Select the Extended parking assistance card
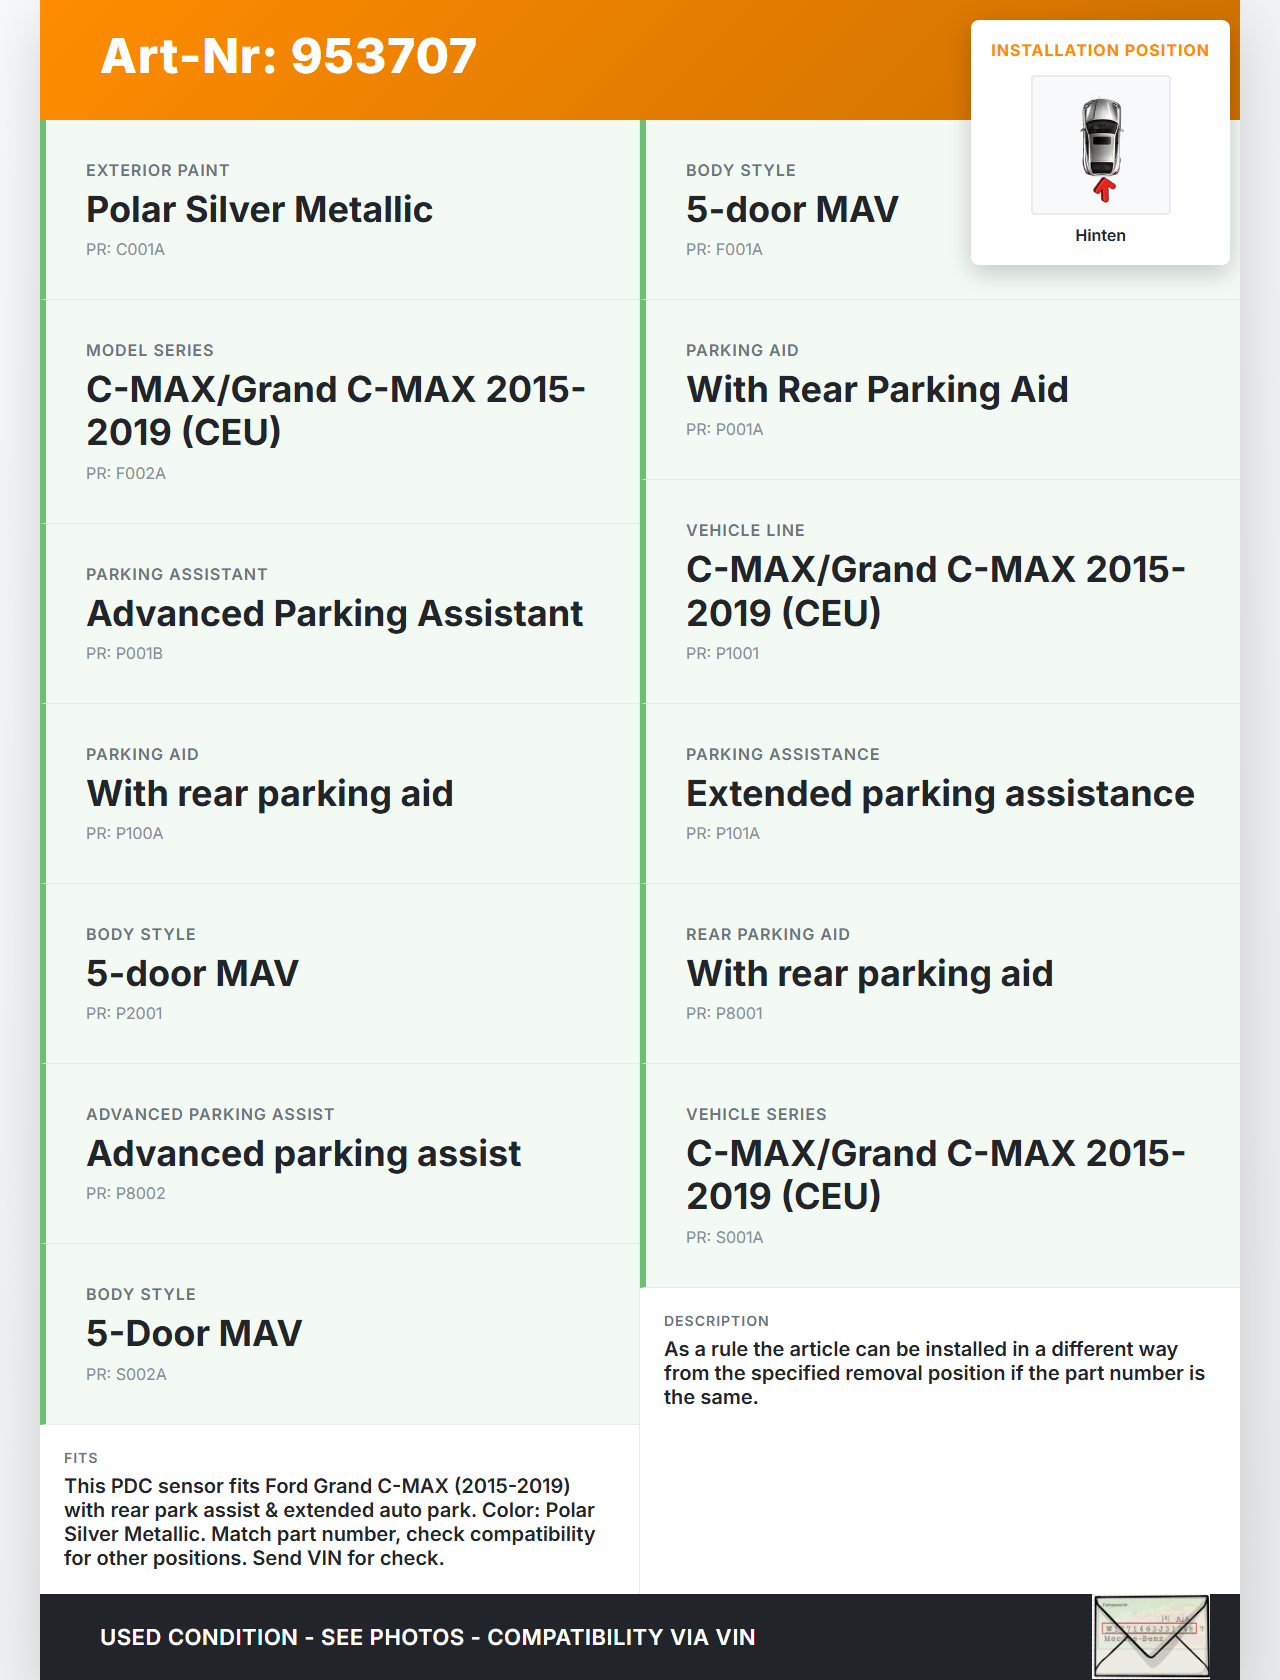The height and width of the screenshot is (1680, 1280). 940,793
